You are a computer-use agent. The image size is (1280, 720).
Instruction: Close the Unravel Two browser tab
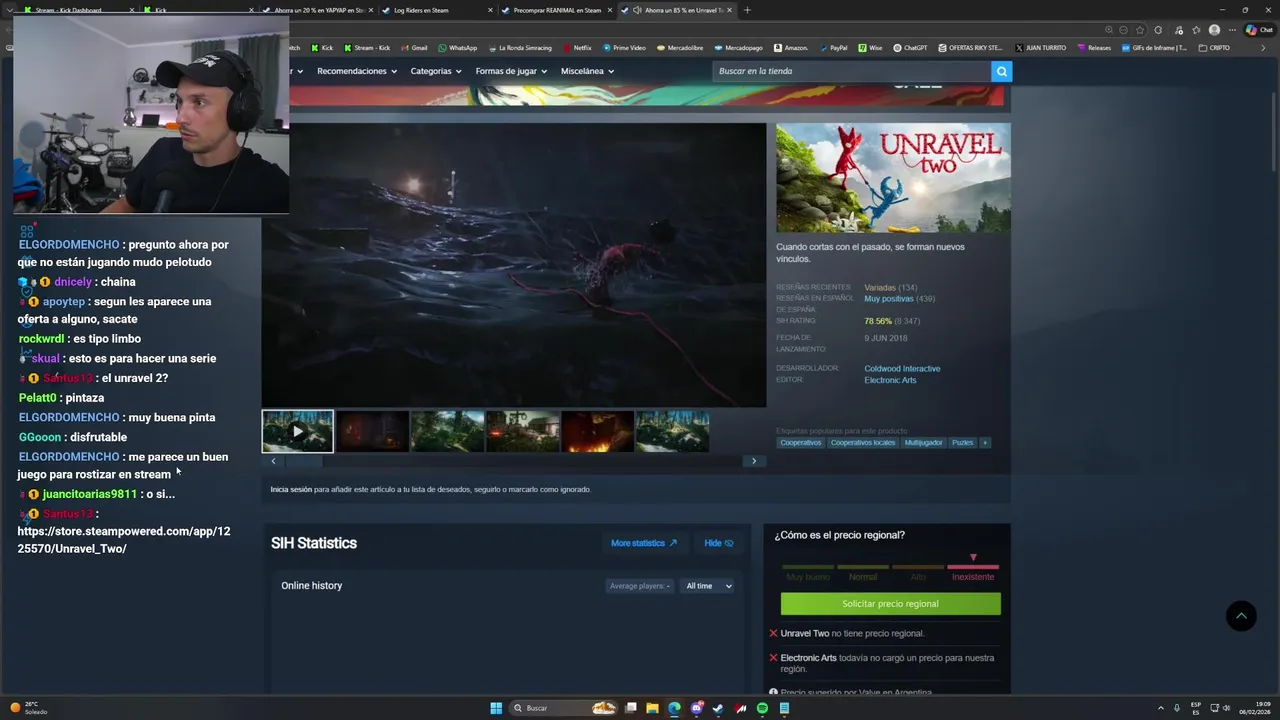729,10
